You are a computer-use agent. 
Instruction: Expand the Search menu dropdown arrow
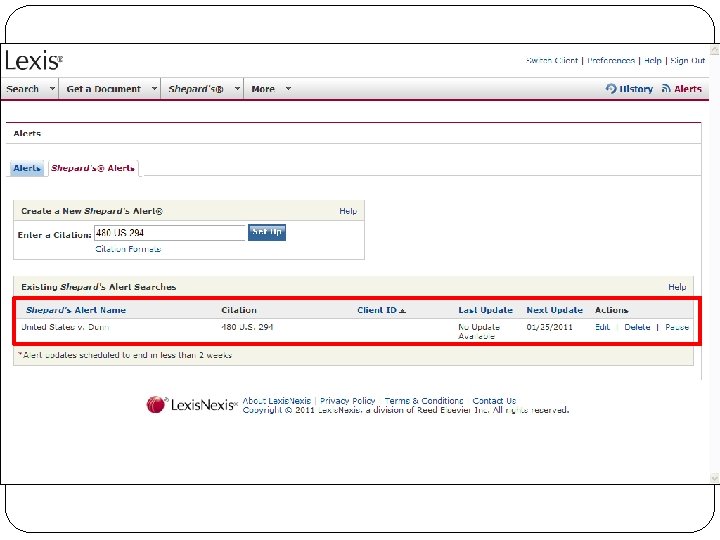pyautogui.click(x=52, y=88)
